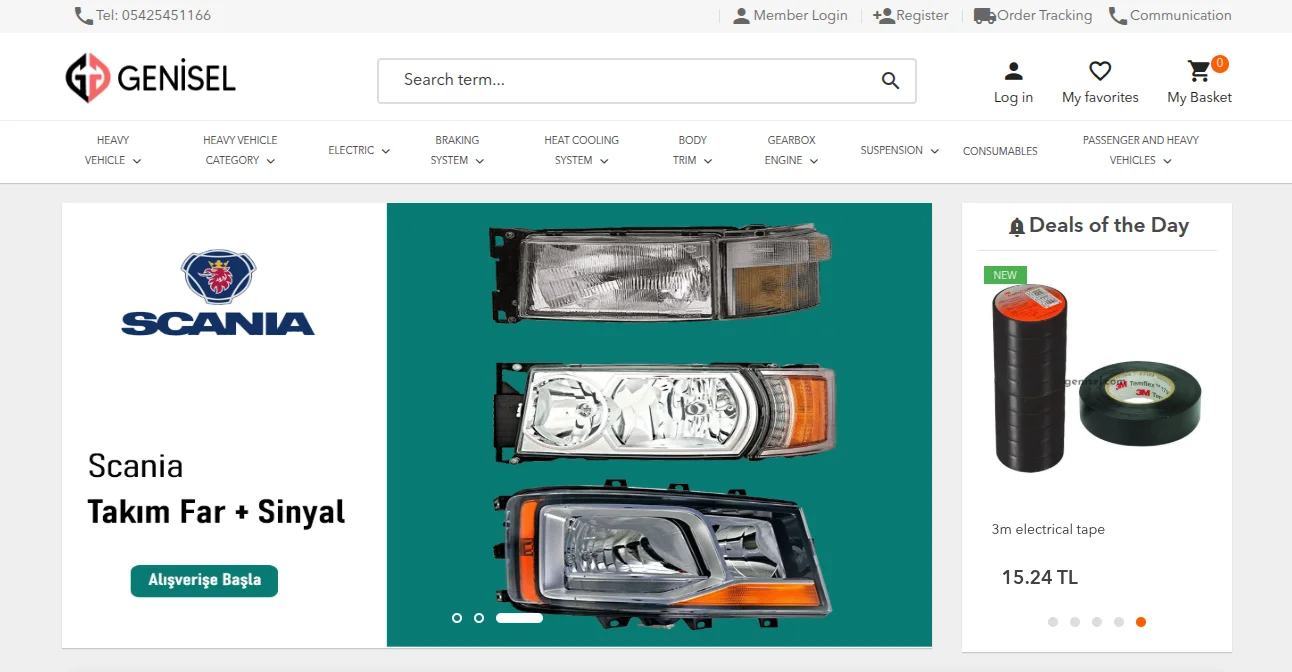Click the heart icon above My favorites
Image resolution: width=1292 pixels, height=672 pixels.
click(x=1099, y=69)
